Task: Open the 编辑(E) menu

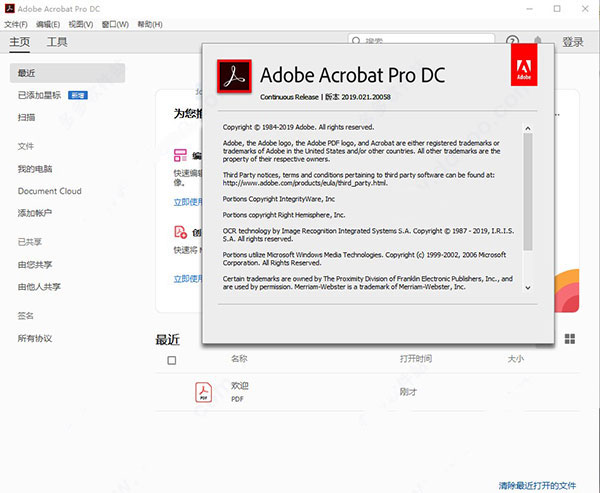Action: tap(48, 24)
